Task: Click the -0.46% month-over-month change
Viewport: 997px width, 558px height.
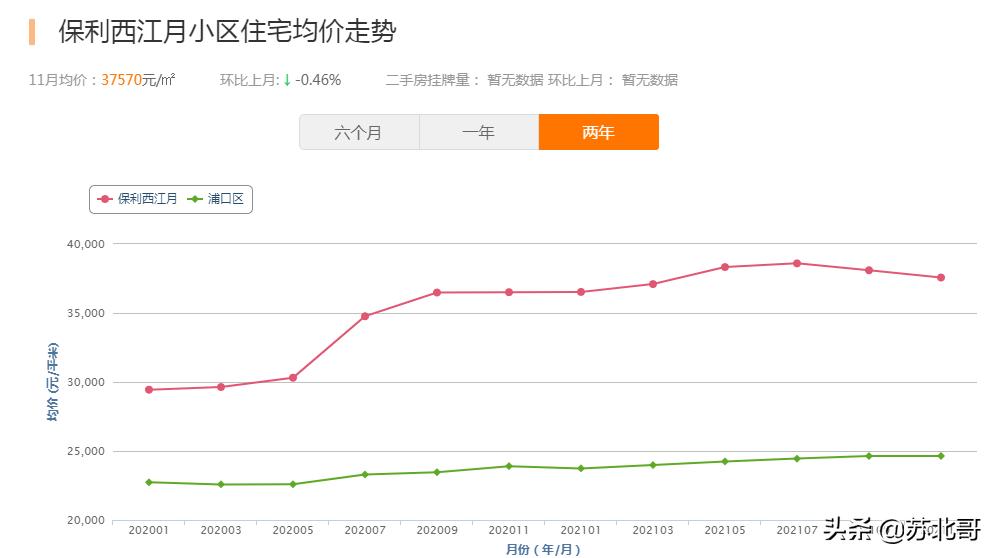Action: click(318, 80)
